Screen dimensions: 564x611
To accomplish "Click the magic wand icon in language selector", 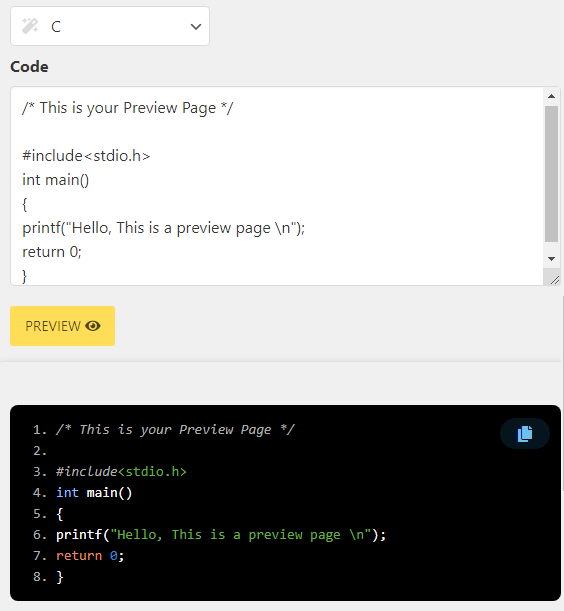I will pyautogui.click(x=30, y=26).
